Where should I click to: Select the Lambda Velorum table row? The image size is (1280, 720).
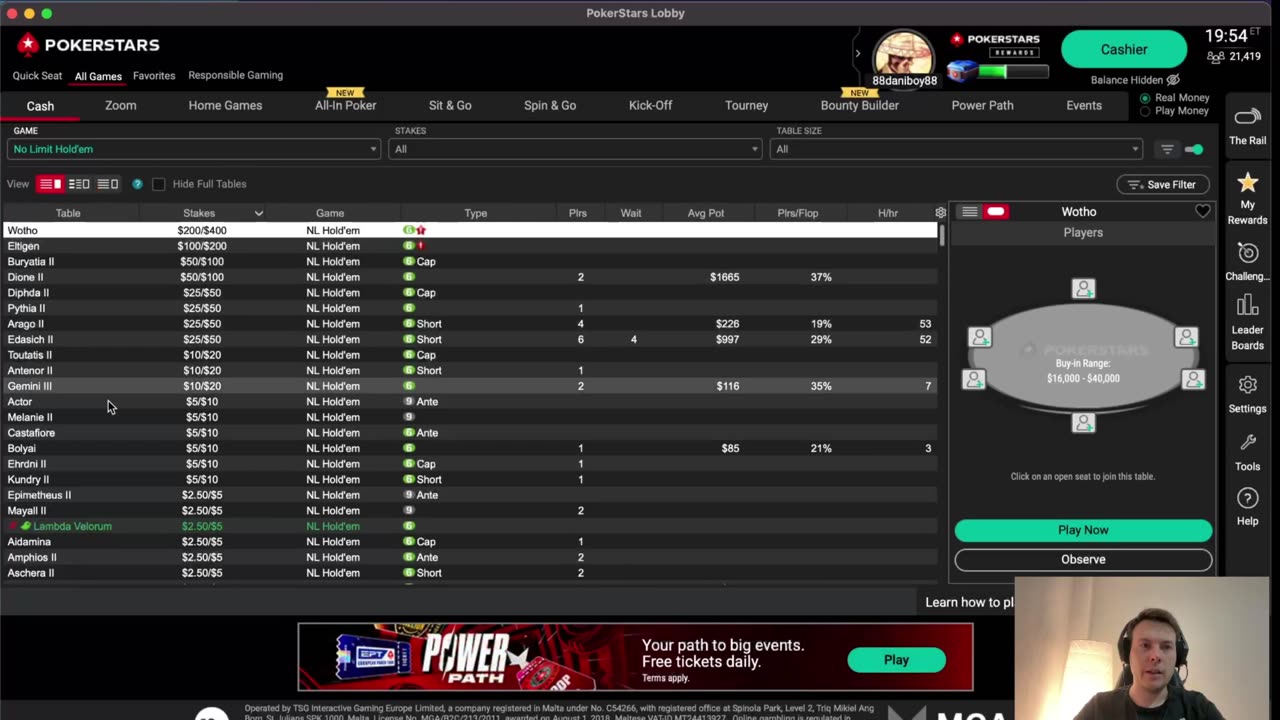click(x=470, y=526)
